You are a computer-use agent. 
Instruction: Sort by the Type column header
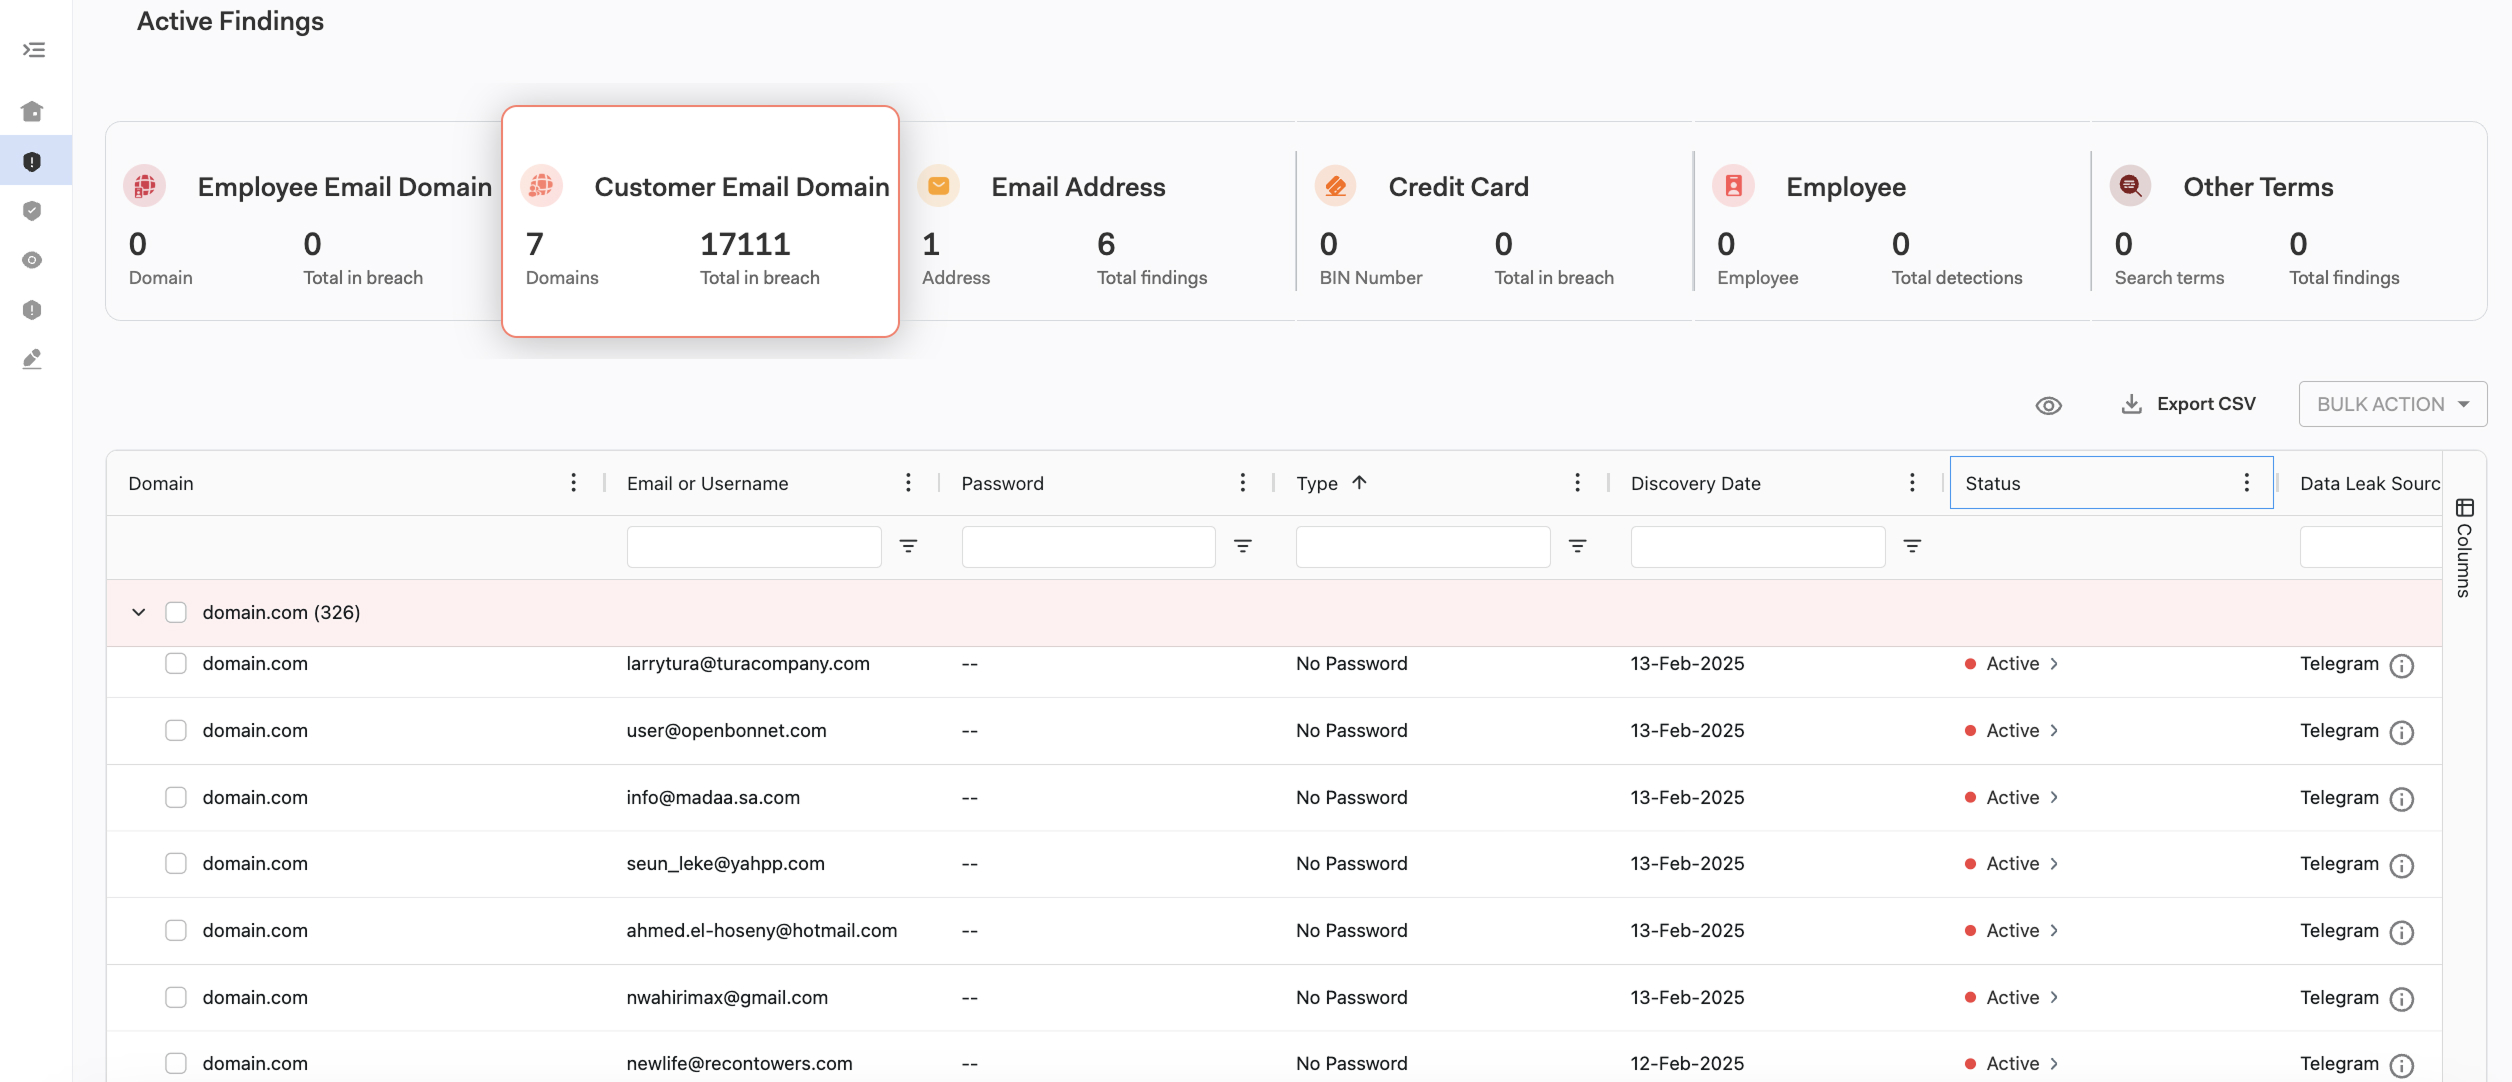1317,483
